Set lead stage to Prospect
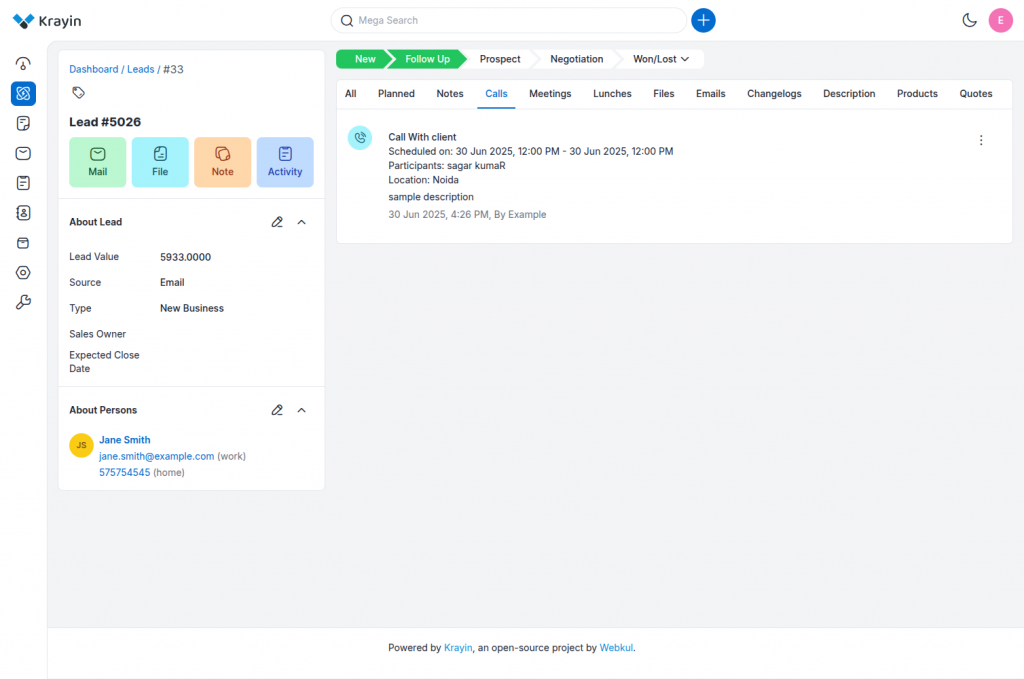 (500, 59)
